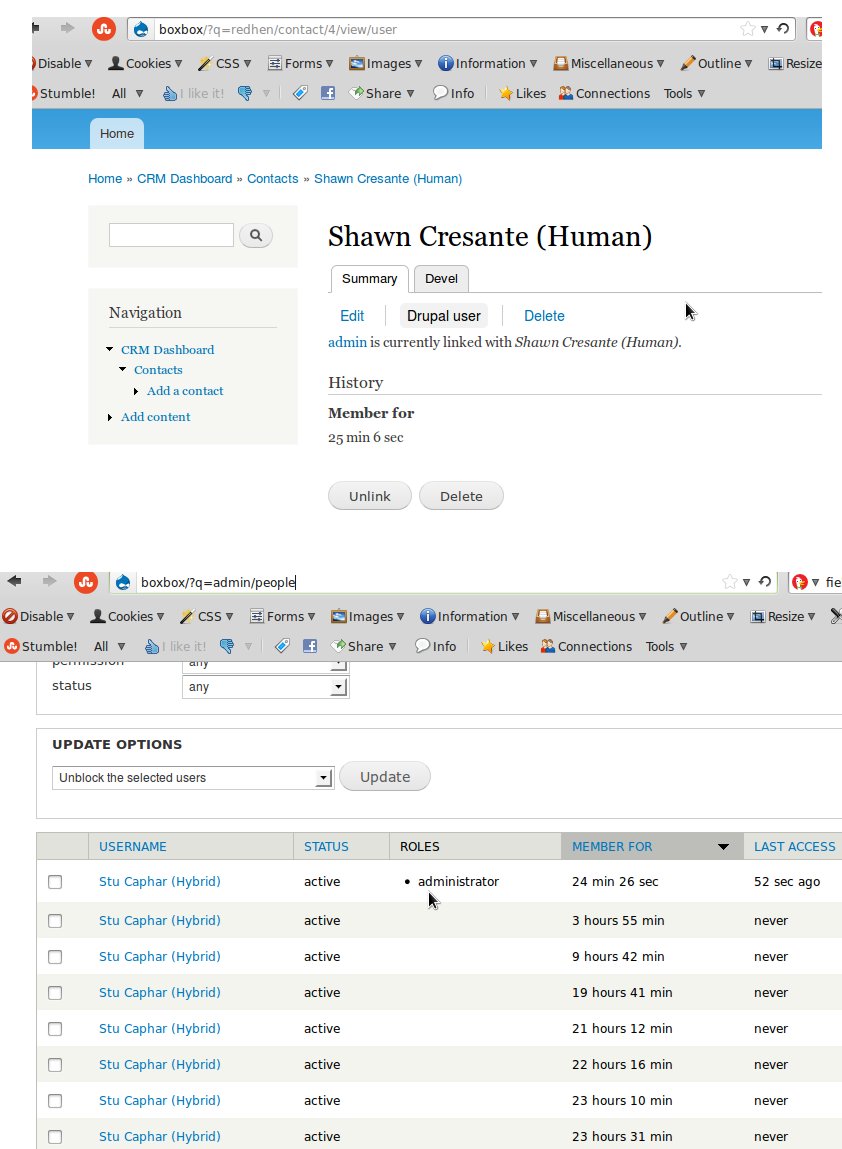Click the Unlink button

(369, 496)
